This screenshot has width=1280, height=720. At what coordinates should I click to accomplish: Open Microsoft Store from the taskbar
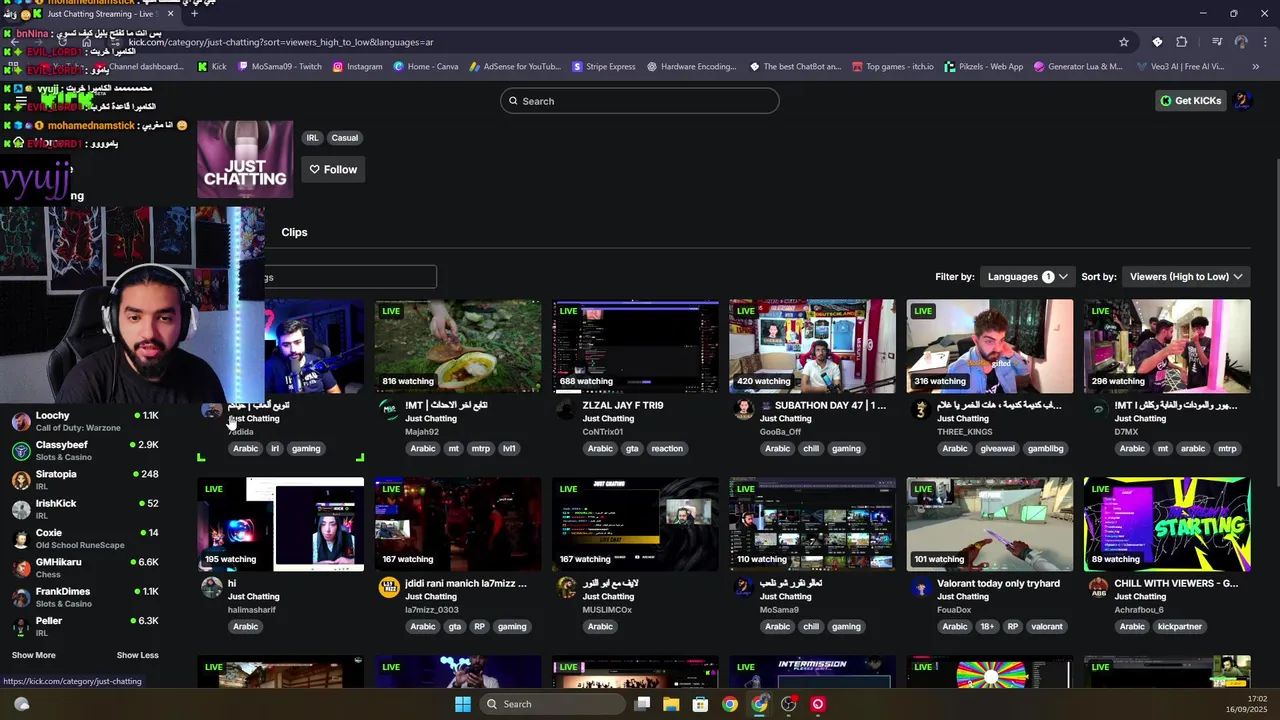700,704
